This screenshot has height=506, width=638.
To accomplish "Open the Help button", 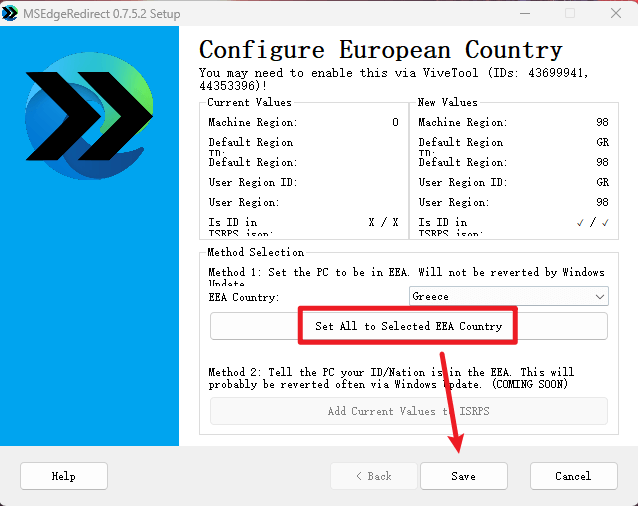I will [63, 476].
